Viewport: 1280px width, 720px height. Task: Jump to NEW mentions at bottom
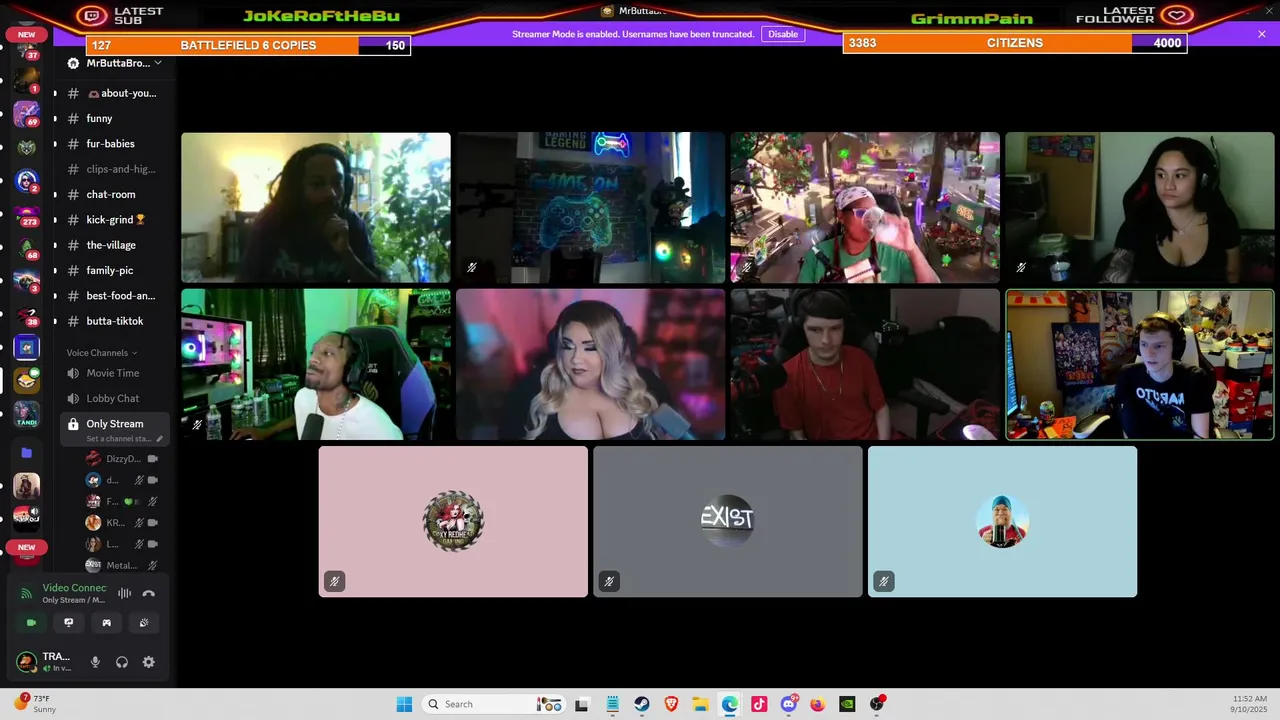click(x=27, y=547)
